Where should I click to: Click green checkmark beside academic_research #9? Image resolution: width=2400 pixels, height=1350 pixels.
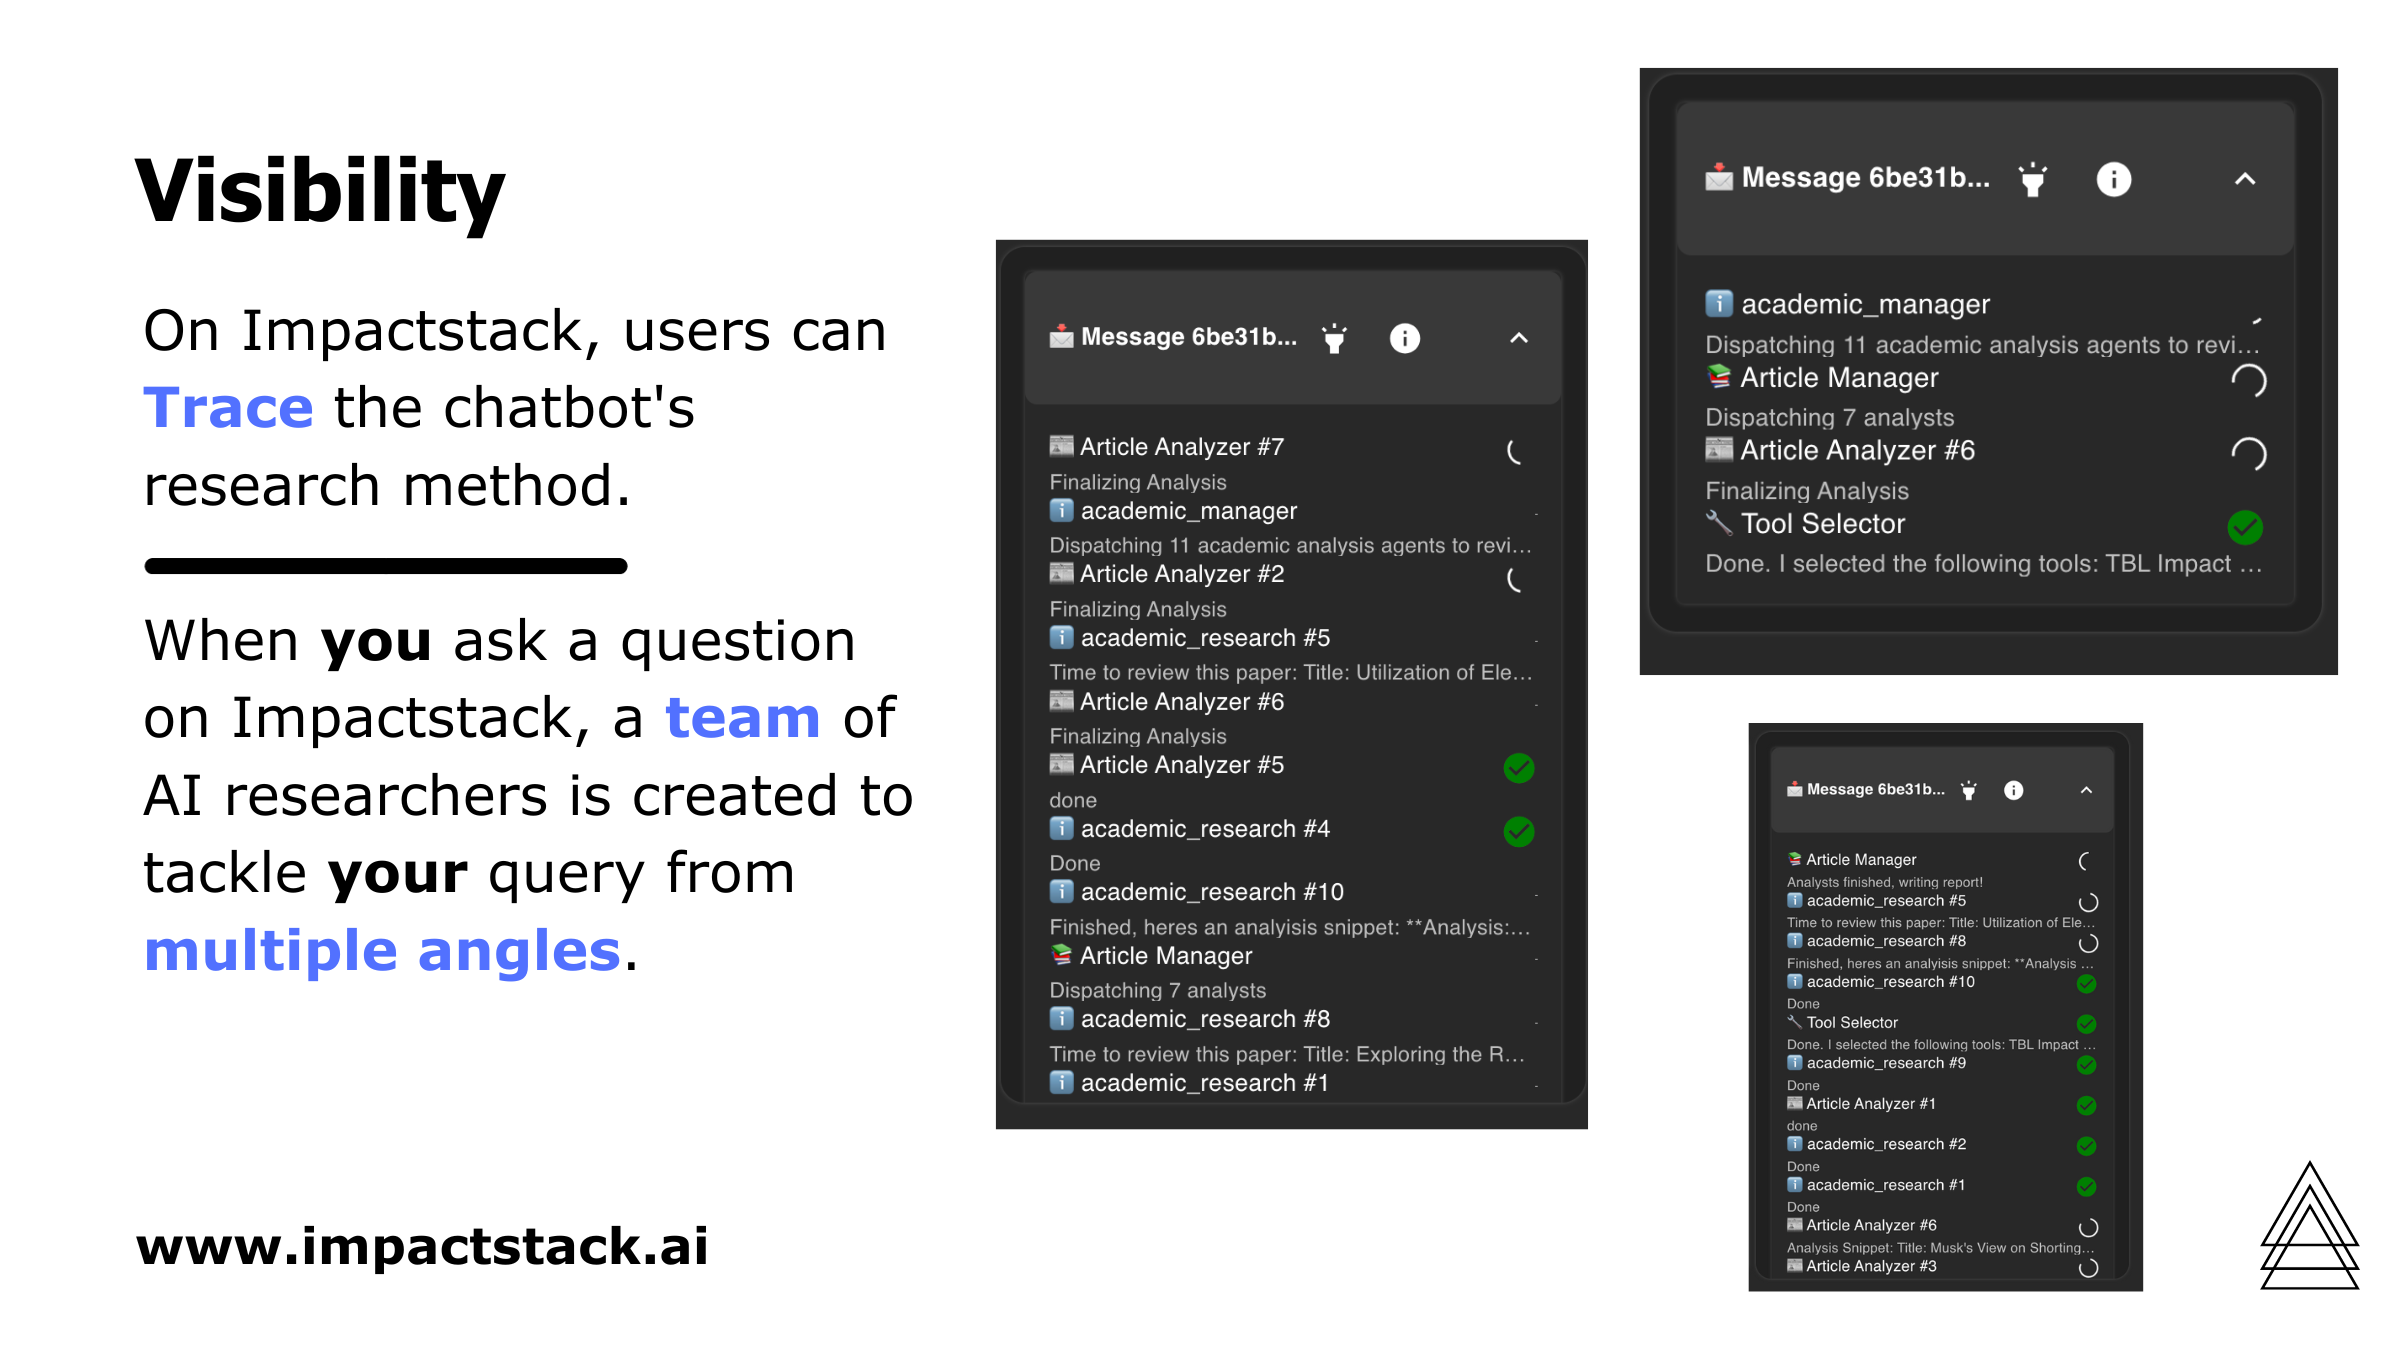[2086, 1065]
